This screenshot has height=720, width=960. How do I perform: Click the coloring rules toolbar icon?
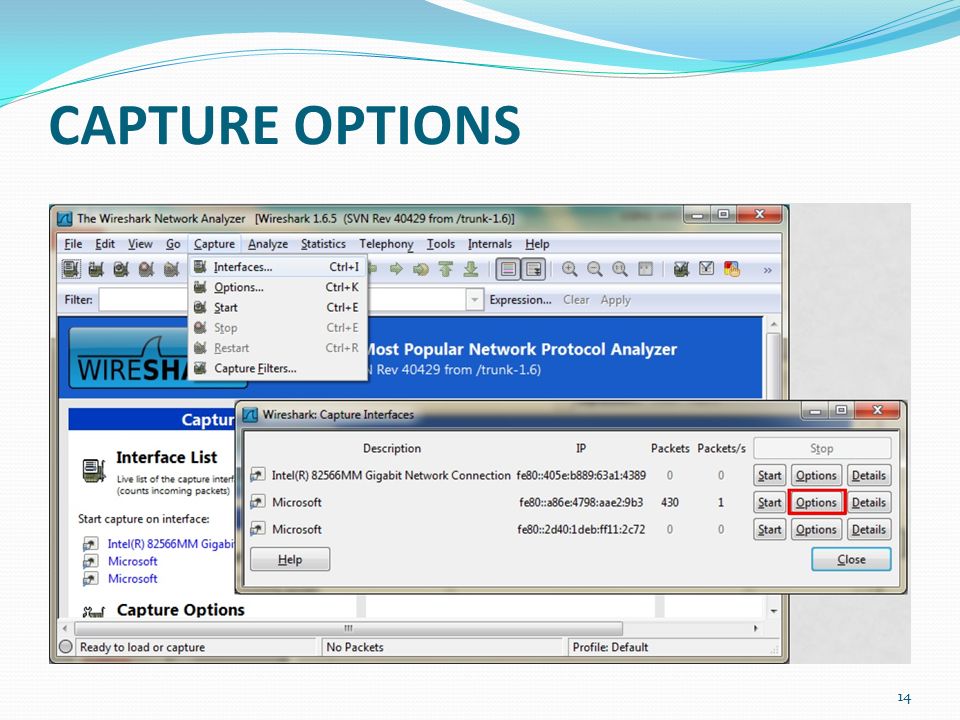732,269
